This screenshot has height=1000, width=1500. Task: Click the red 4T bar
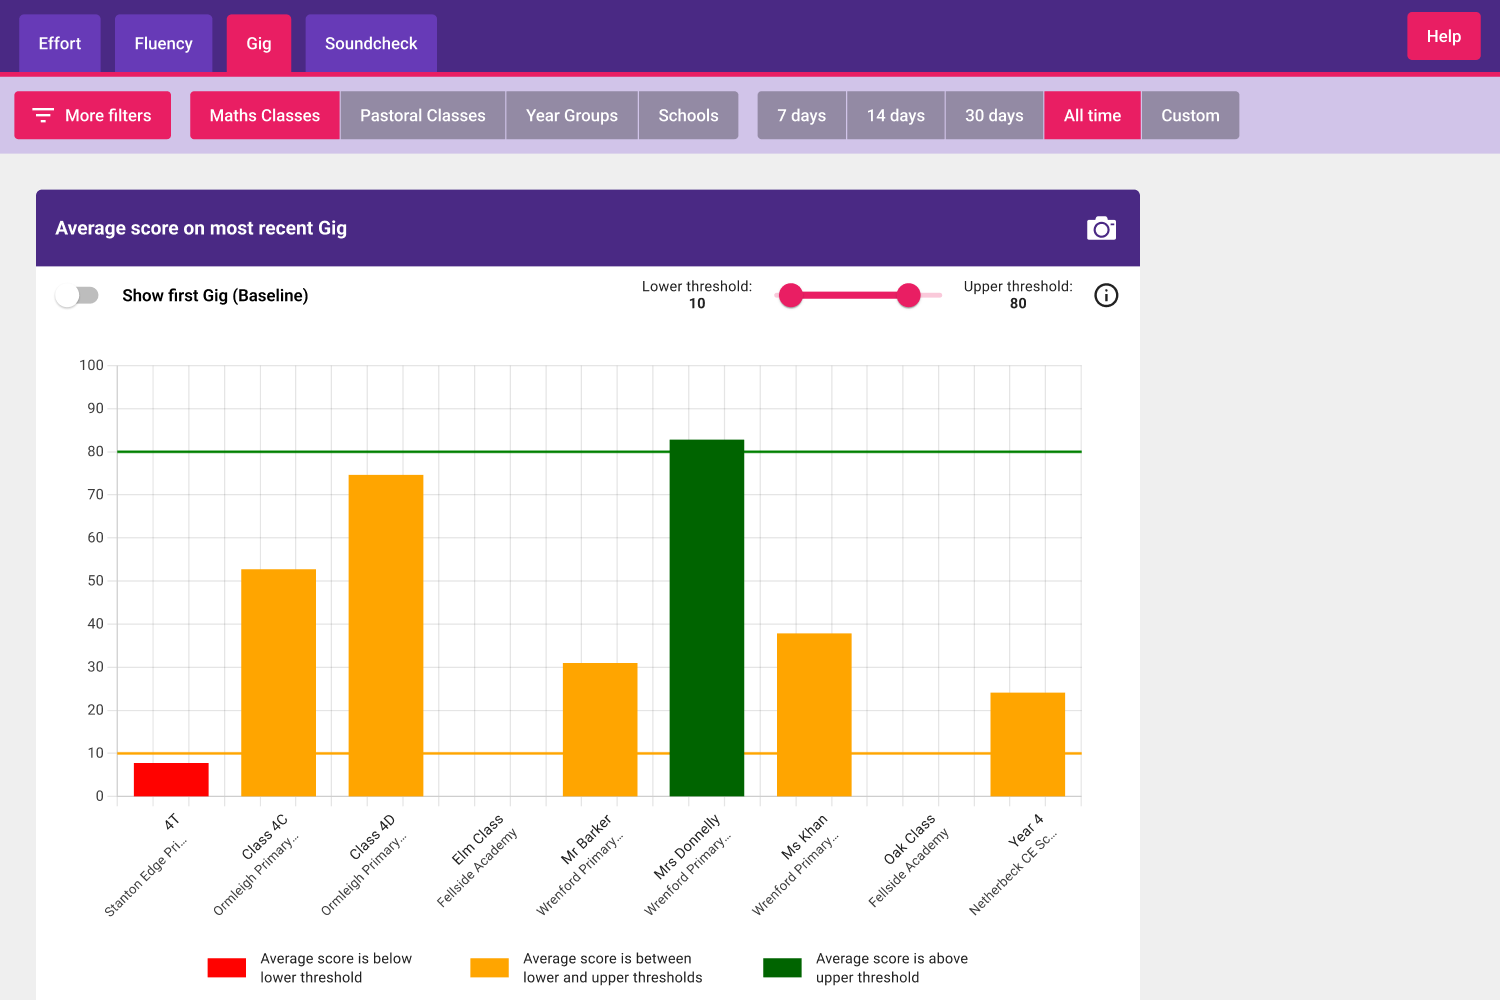tap(171, 779)
